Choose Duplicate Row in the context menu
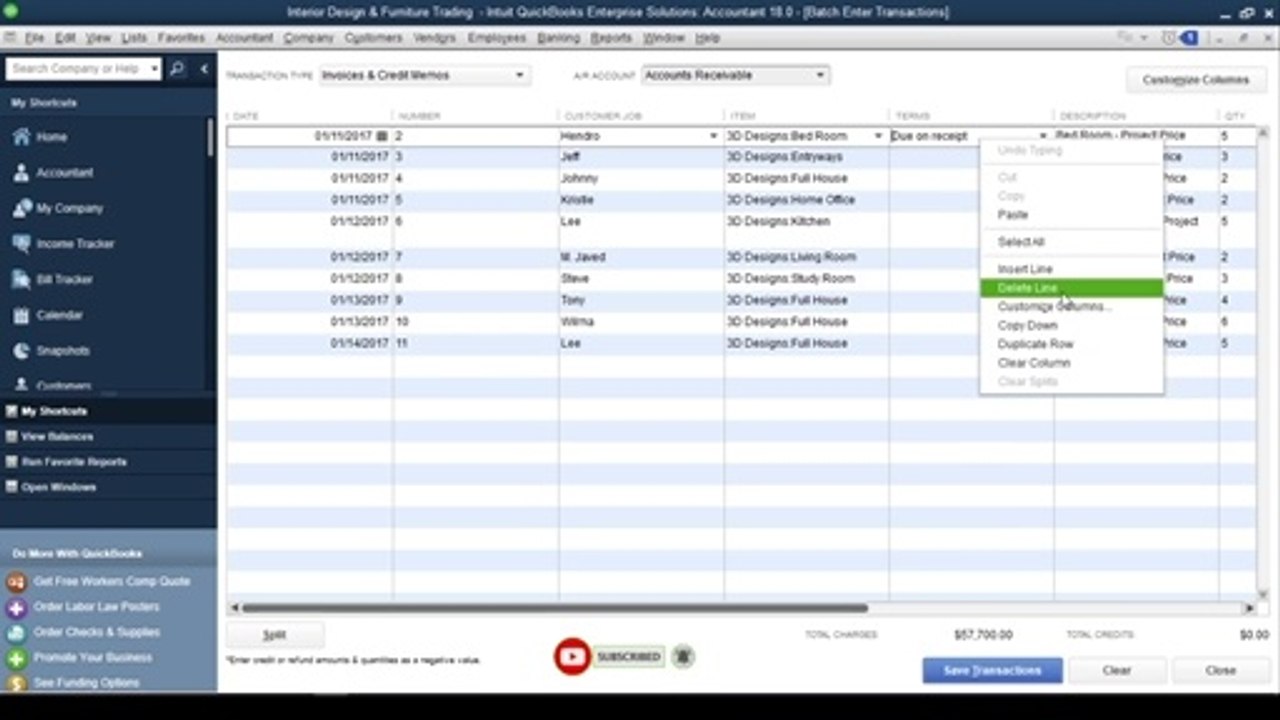Viewport: 1280px width, 720px height. tap(1071, 344)
